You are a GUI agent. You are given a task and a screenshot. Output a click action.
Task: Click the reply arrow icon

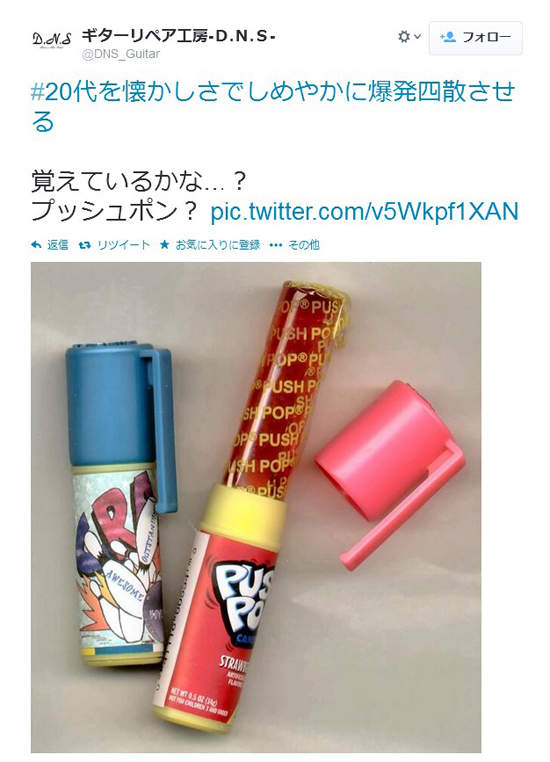tap(36, 245)
